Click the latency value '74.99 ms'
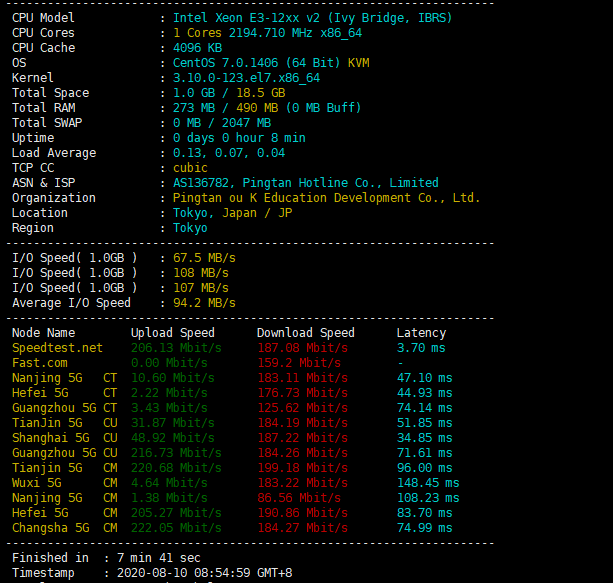 [425, 528]
